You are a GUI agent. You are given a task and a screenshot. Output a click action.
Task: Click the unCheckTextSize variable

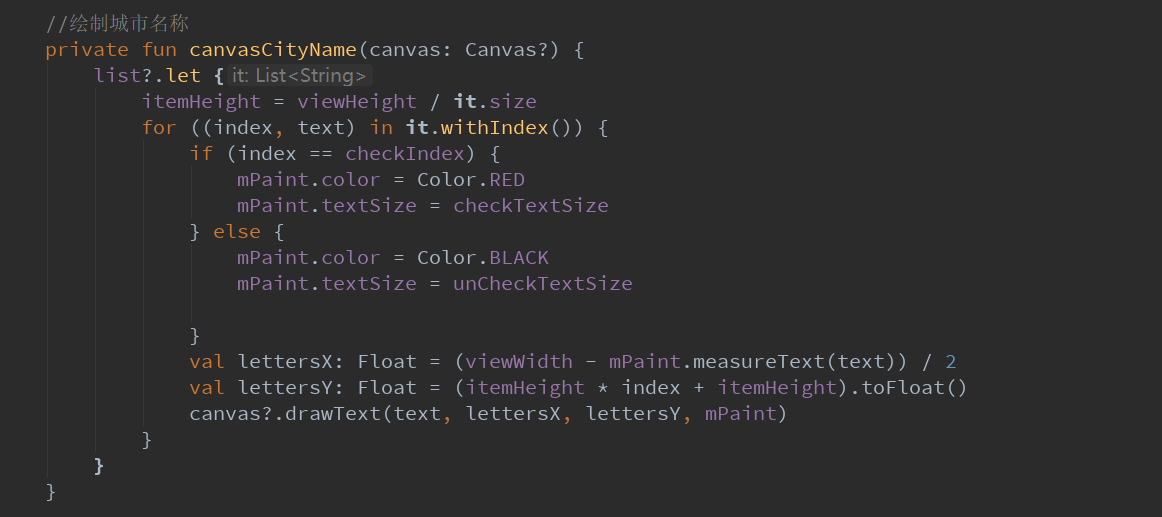click(x=542, y=283)
